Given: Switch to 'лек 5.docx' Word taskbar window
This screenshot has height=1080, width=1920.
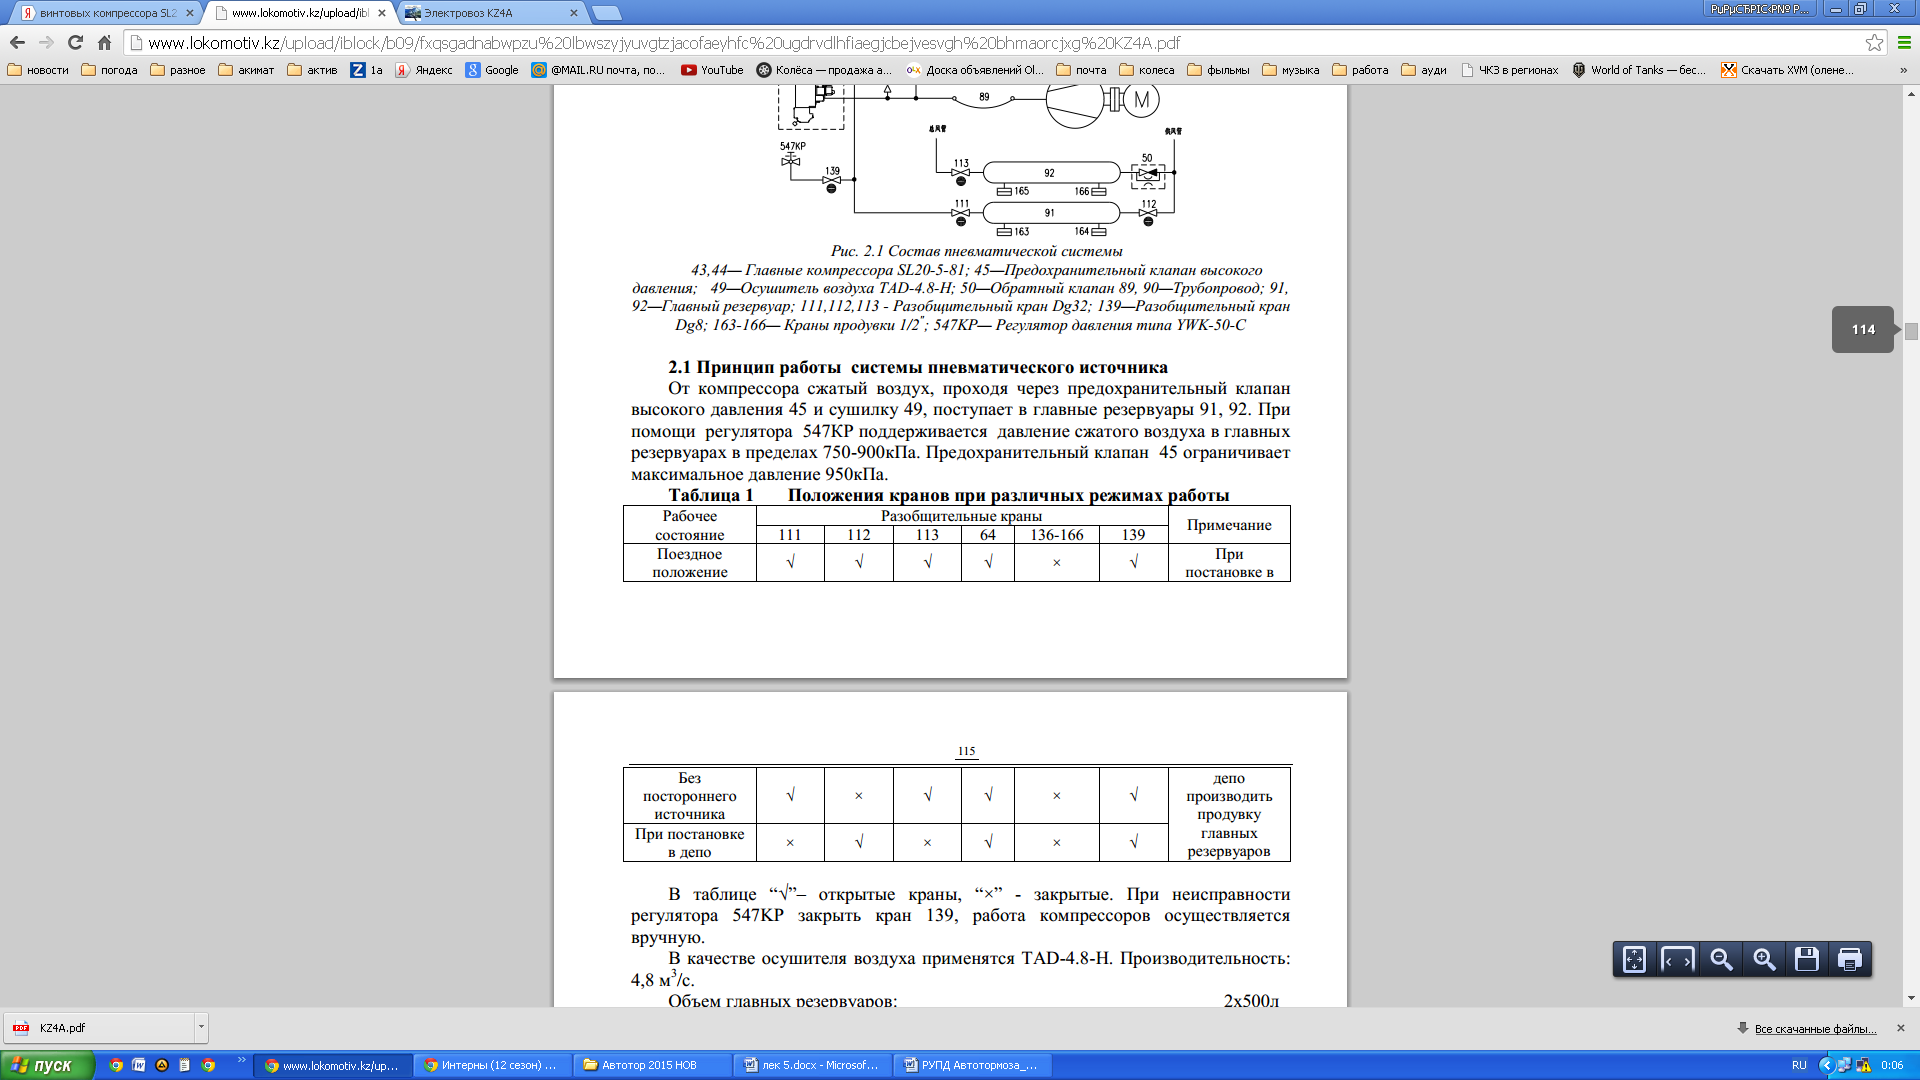Looking at the screenshot, I should pyautogui.click(x=812, y=1065).
